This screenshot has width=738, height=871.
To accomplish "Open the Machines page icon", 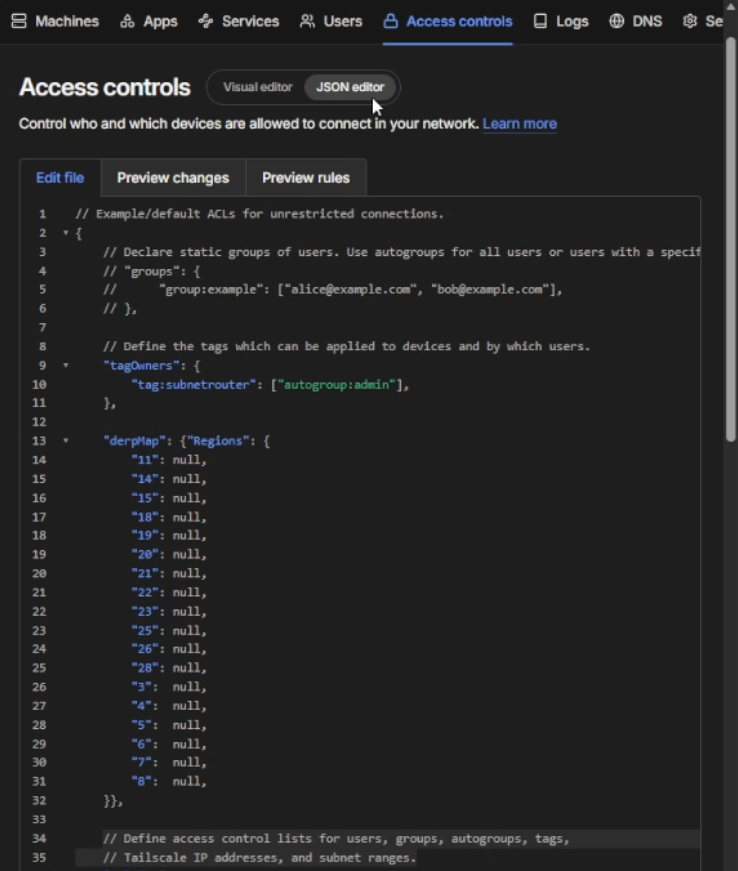I will [x=17, y=20].
